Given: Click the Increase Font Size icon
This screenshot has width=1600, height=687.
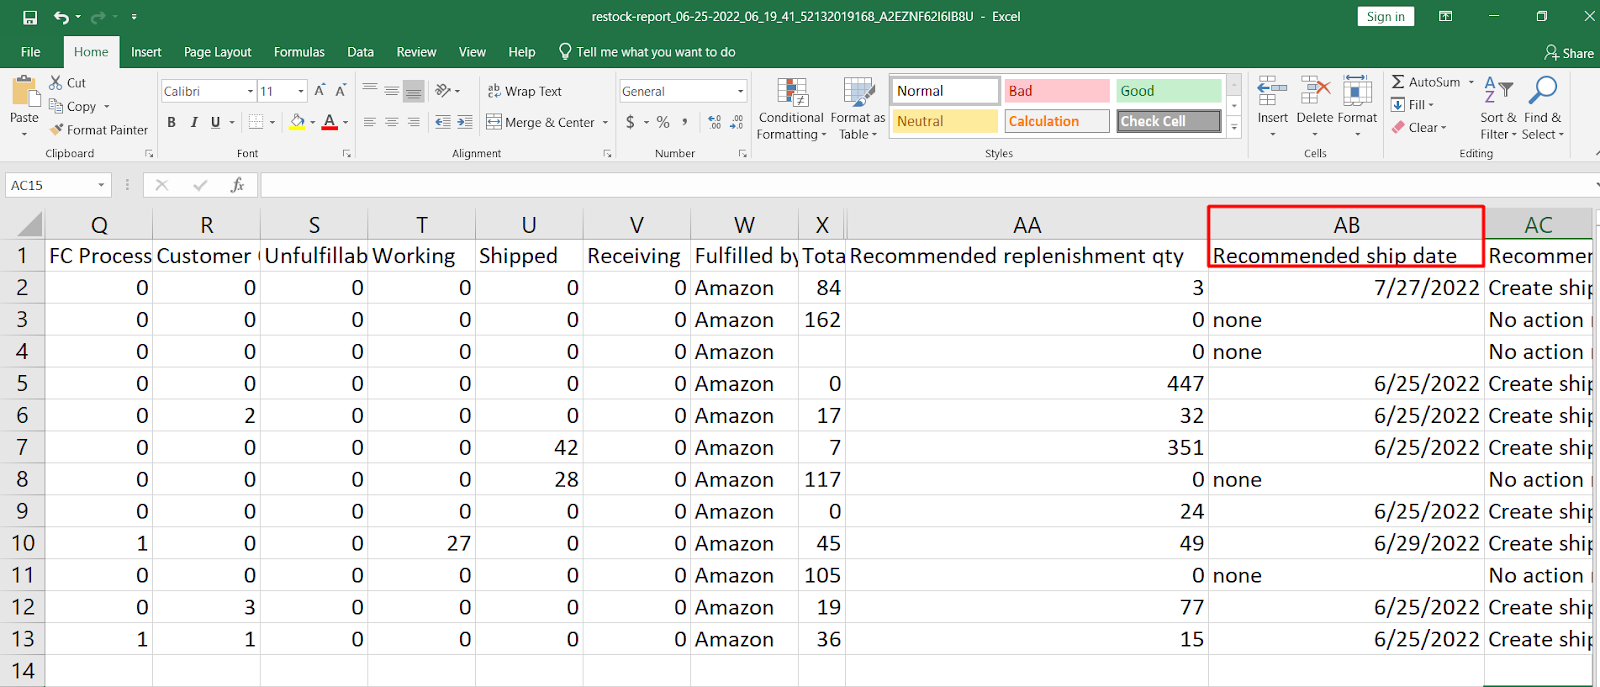Looking at the screenshot, I should (320, 91).
